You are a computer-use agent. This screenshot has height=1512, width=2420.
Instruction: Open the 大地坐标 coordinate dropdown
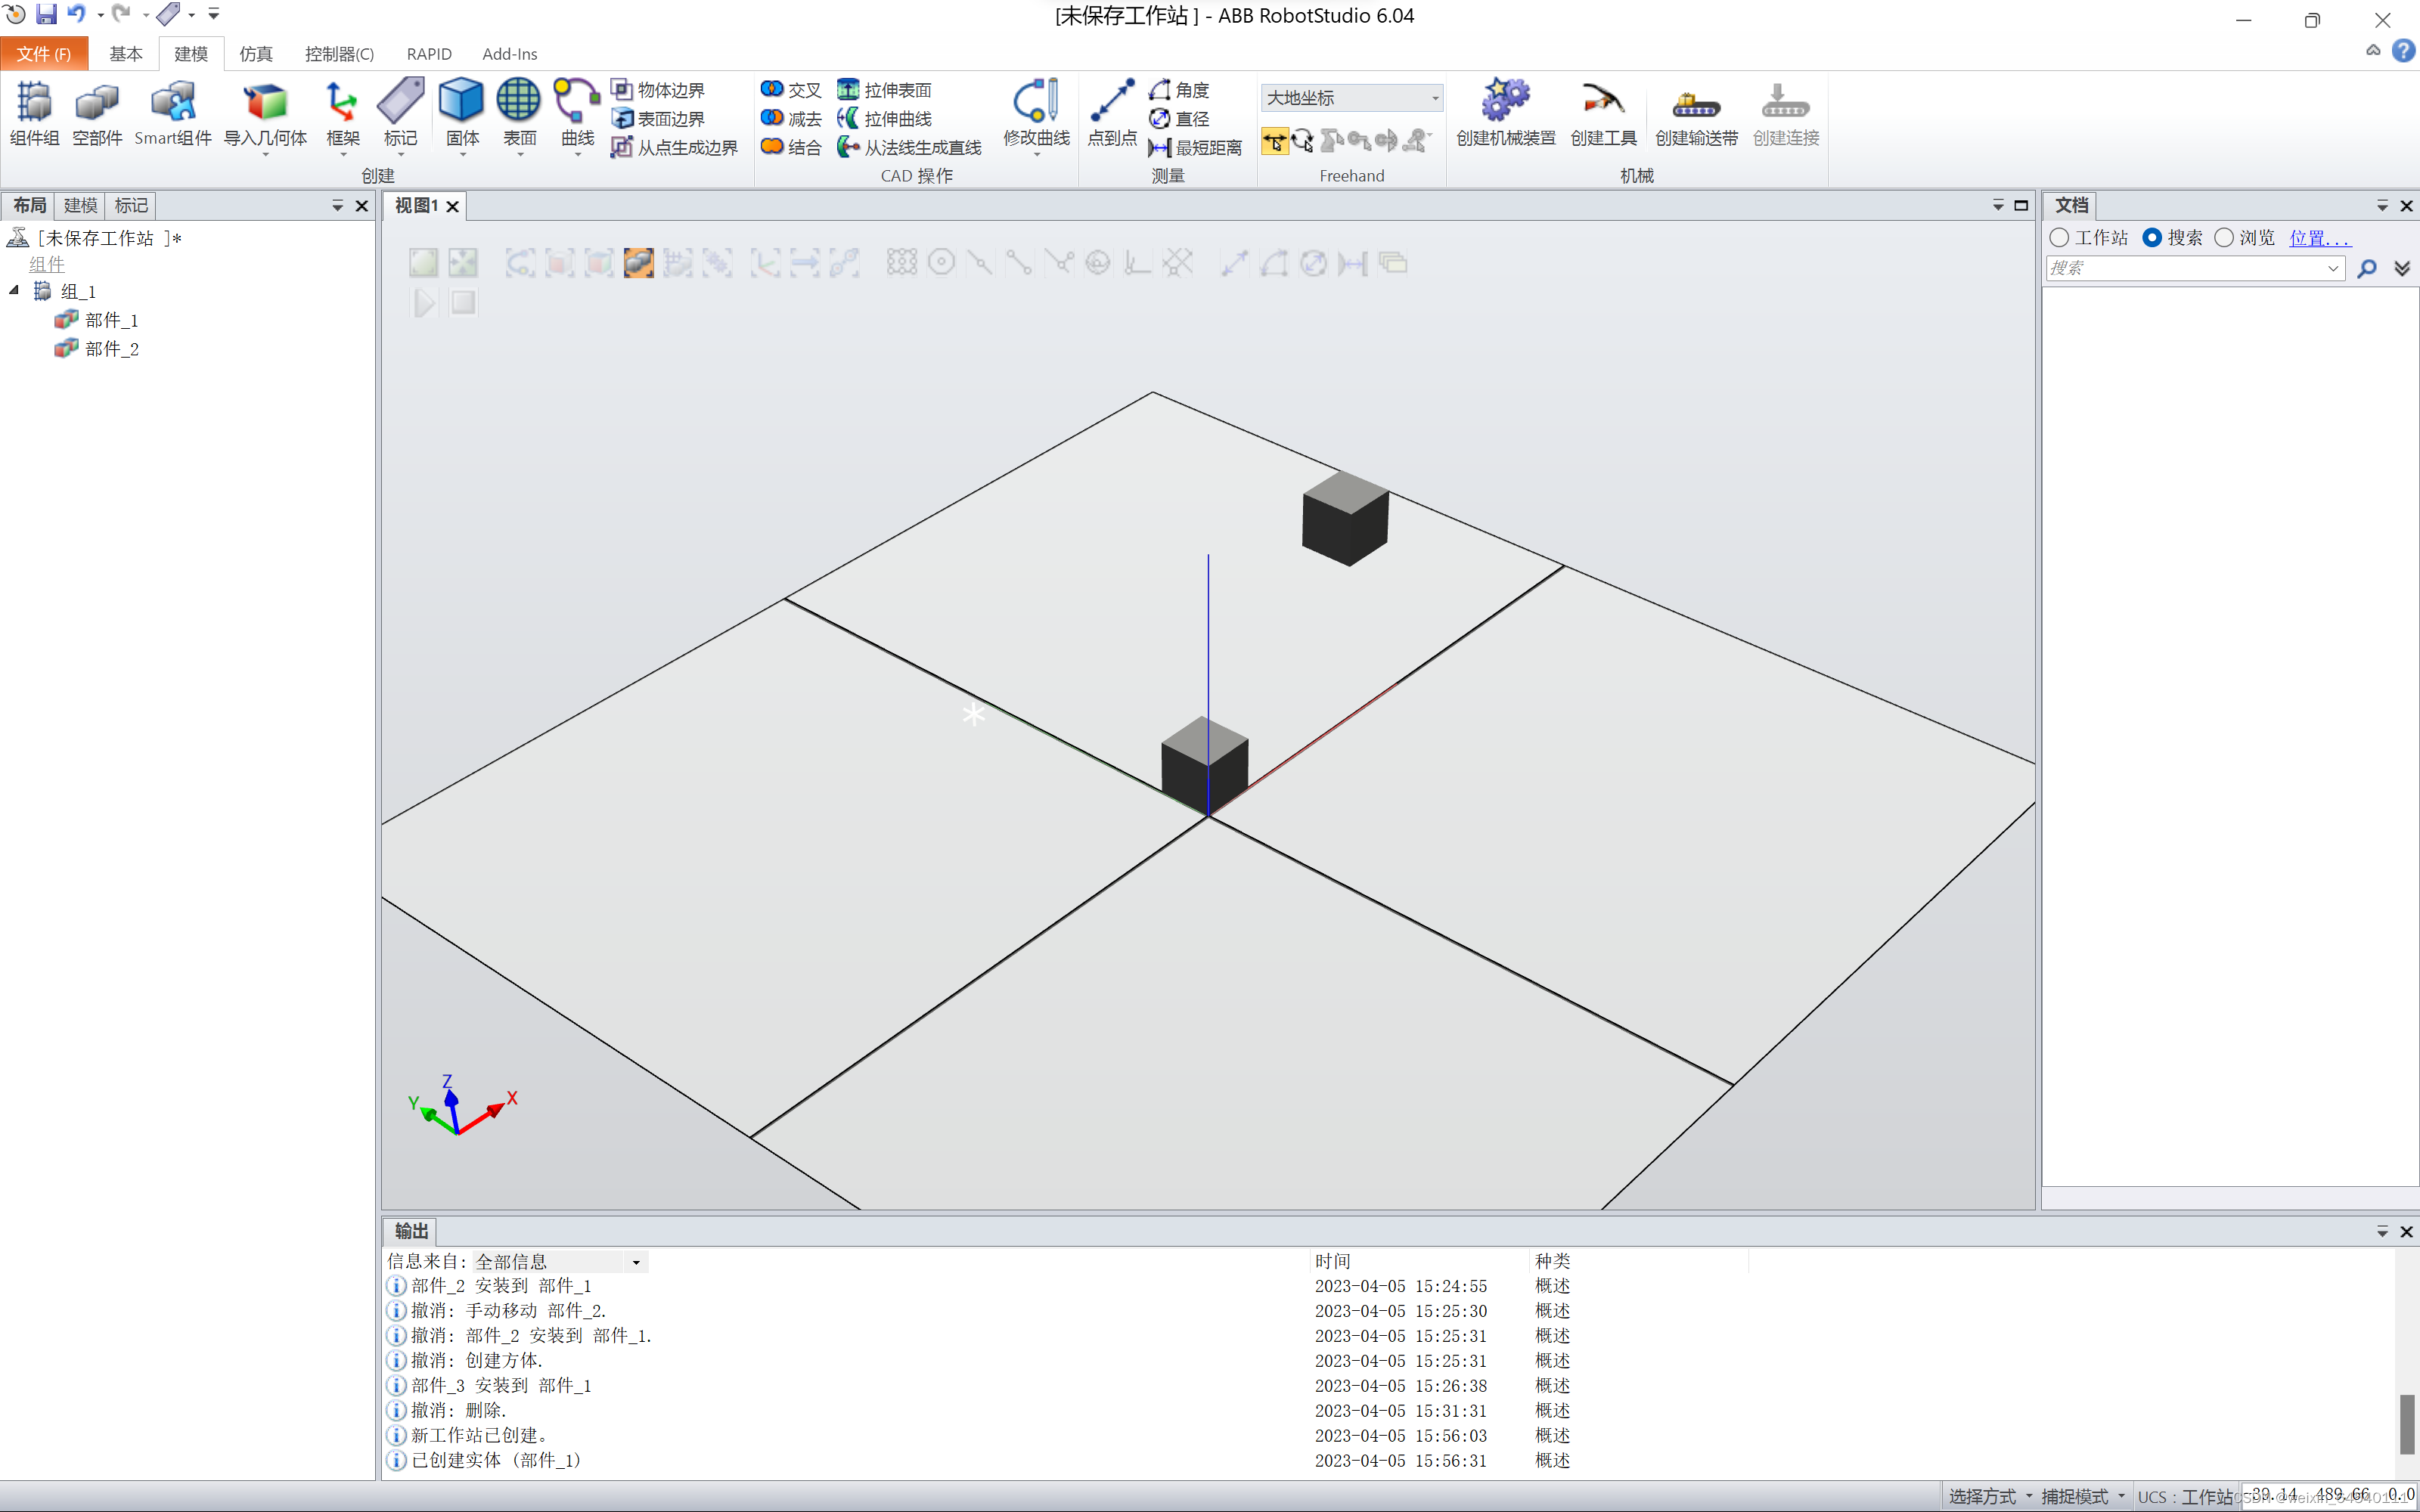tap(1435, 98)
